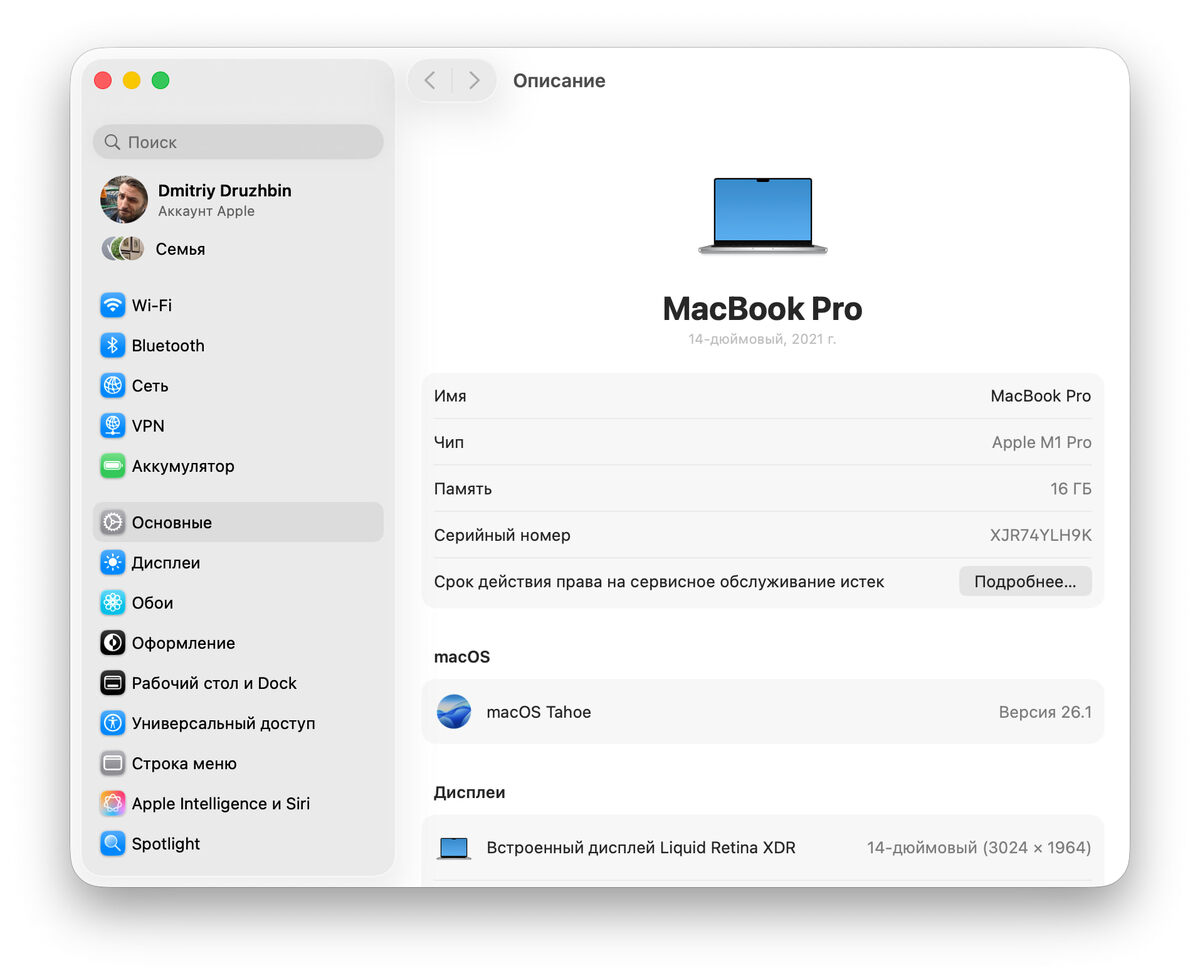Click the Основные gear icon
1200x980 pixels.
pyautogui.click(x=113, y=522)
